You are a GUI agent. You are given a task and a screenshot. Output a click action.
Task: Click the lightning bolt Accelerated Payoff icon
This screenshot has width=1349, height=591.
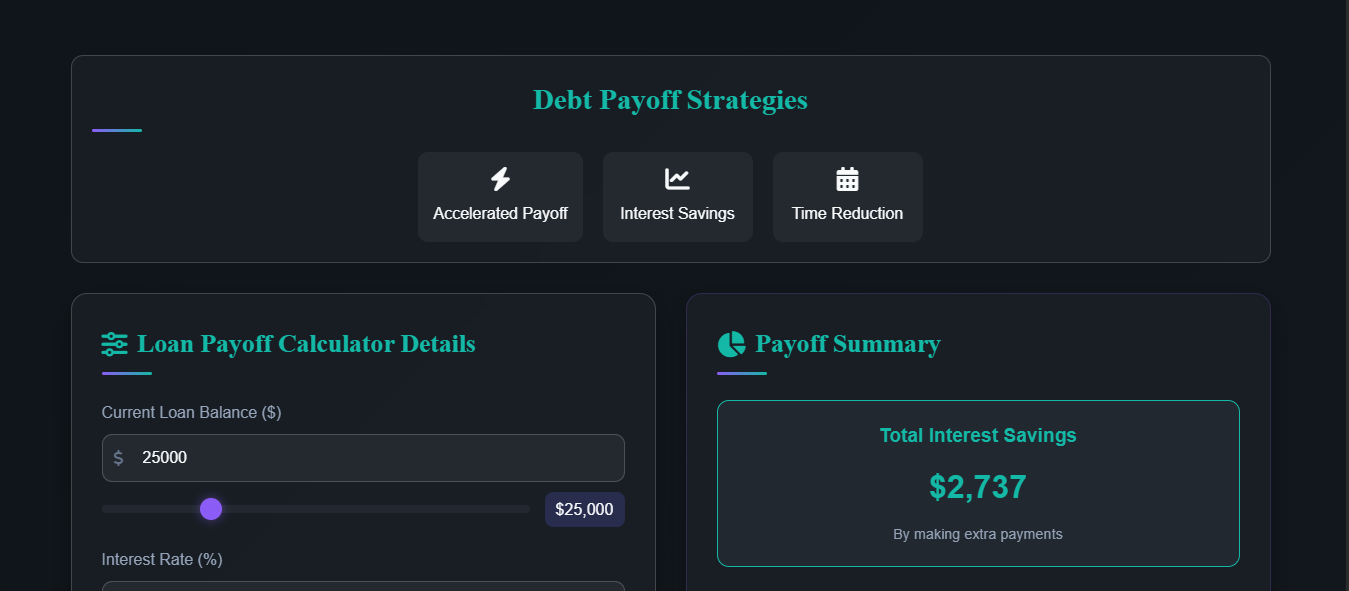(500, 179)
